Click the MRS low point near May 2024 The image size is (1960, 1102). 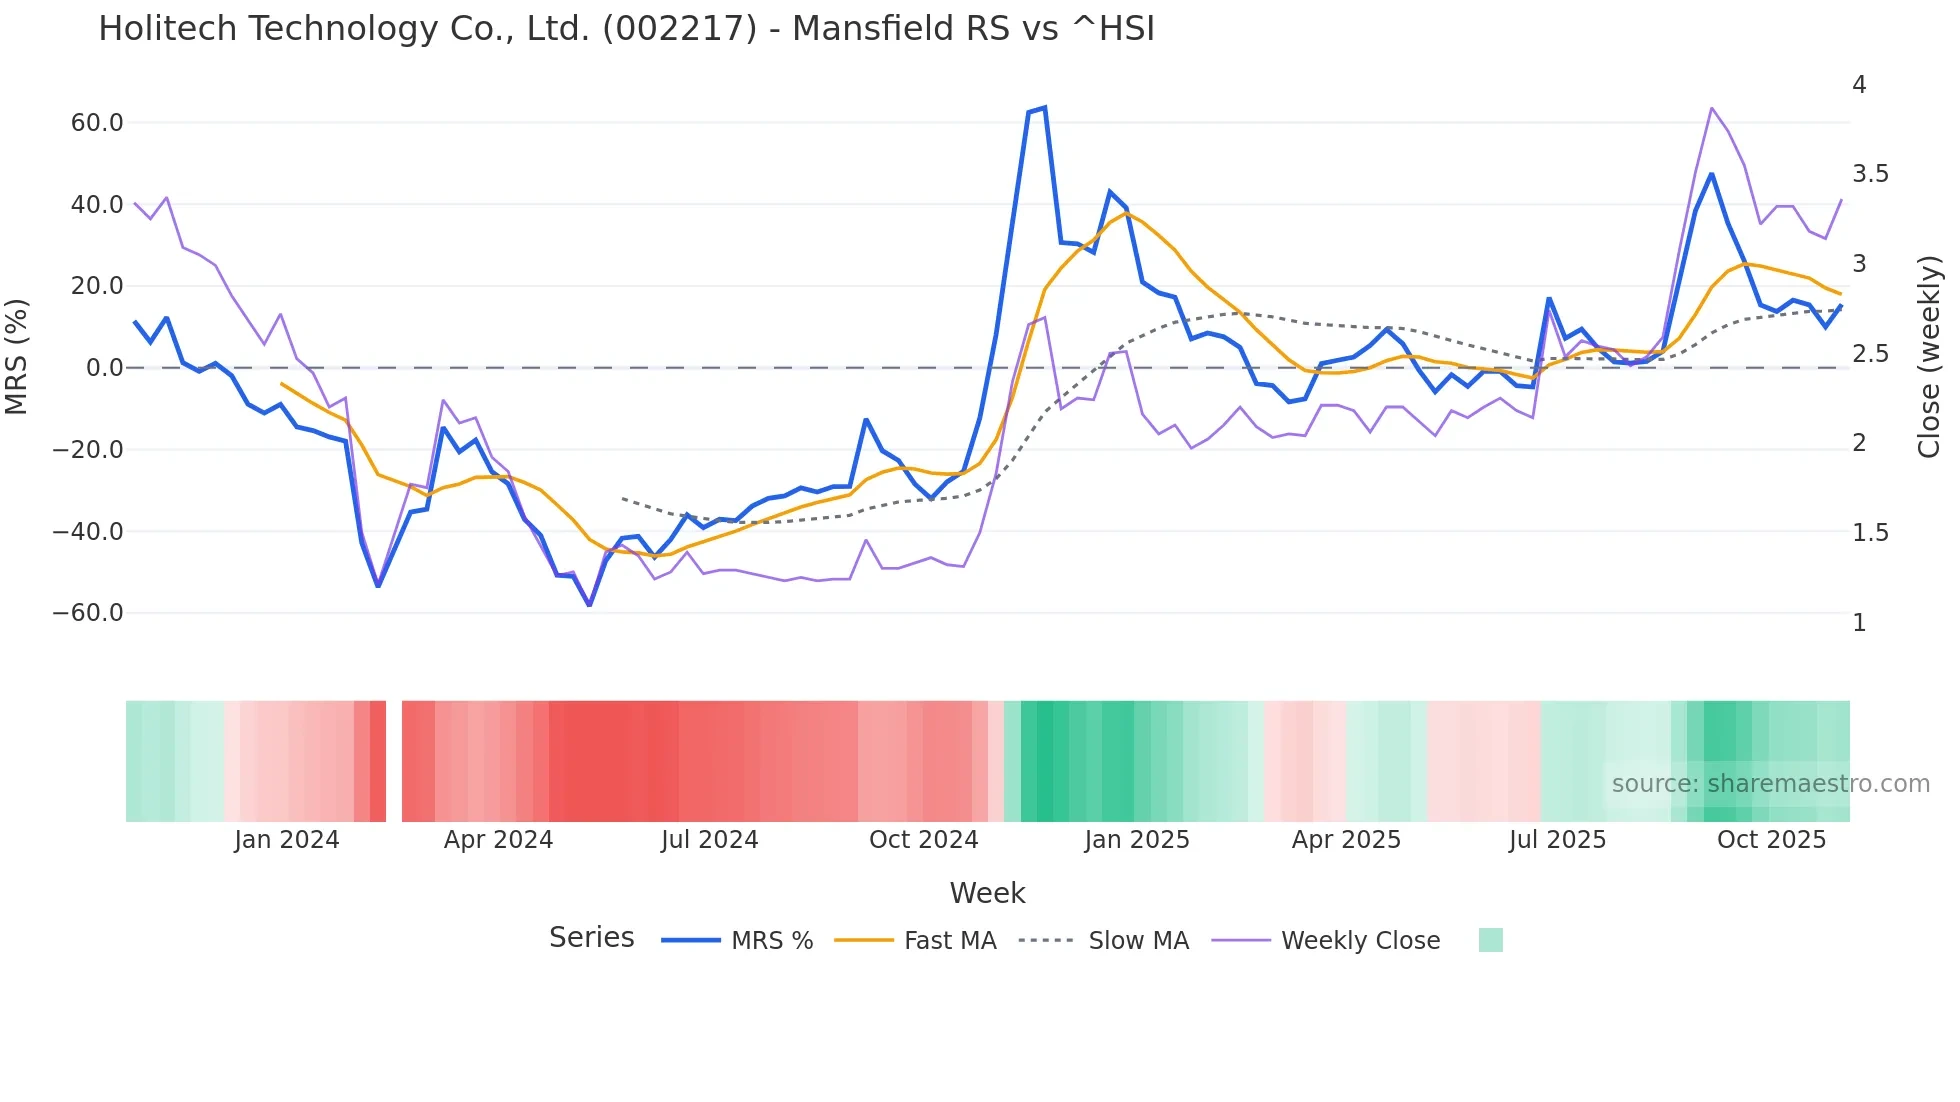pyautogui.click(x=589, y=605)
